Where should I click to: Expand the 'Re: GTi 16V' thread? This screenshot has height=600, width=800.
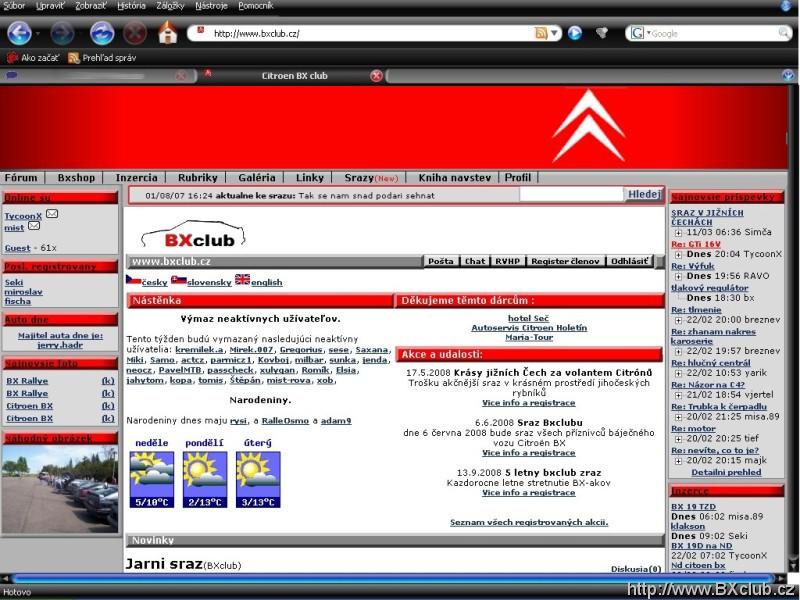(x=678, y=255)
